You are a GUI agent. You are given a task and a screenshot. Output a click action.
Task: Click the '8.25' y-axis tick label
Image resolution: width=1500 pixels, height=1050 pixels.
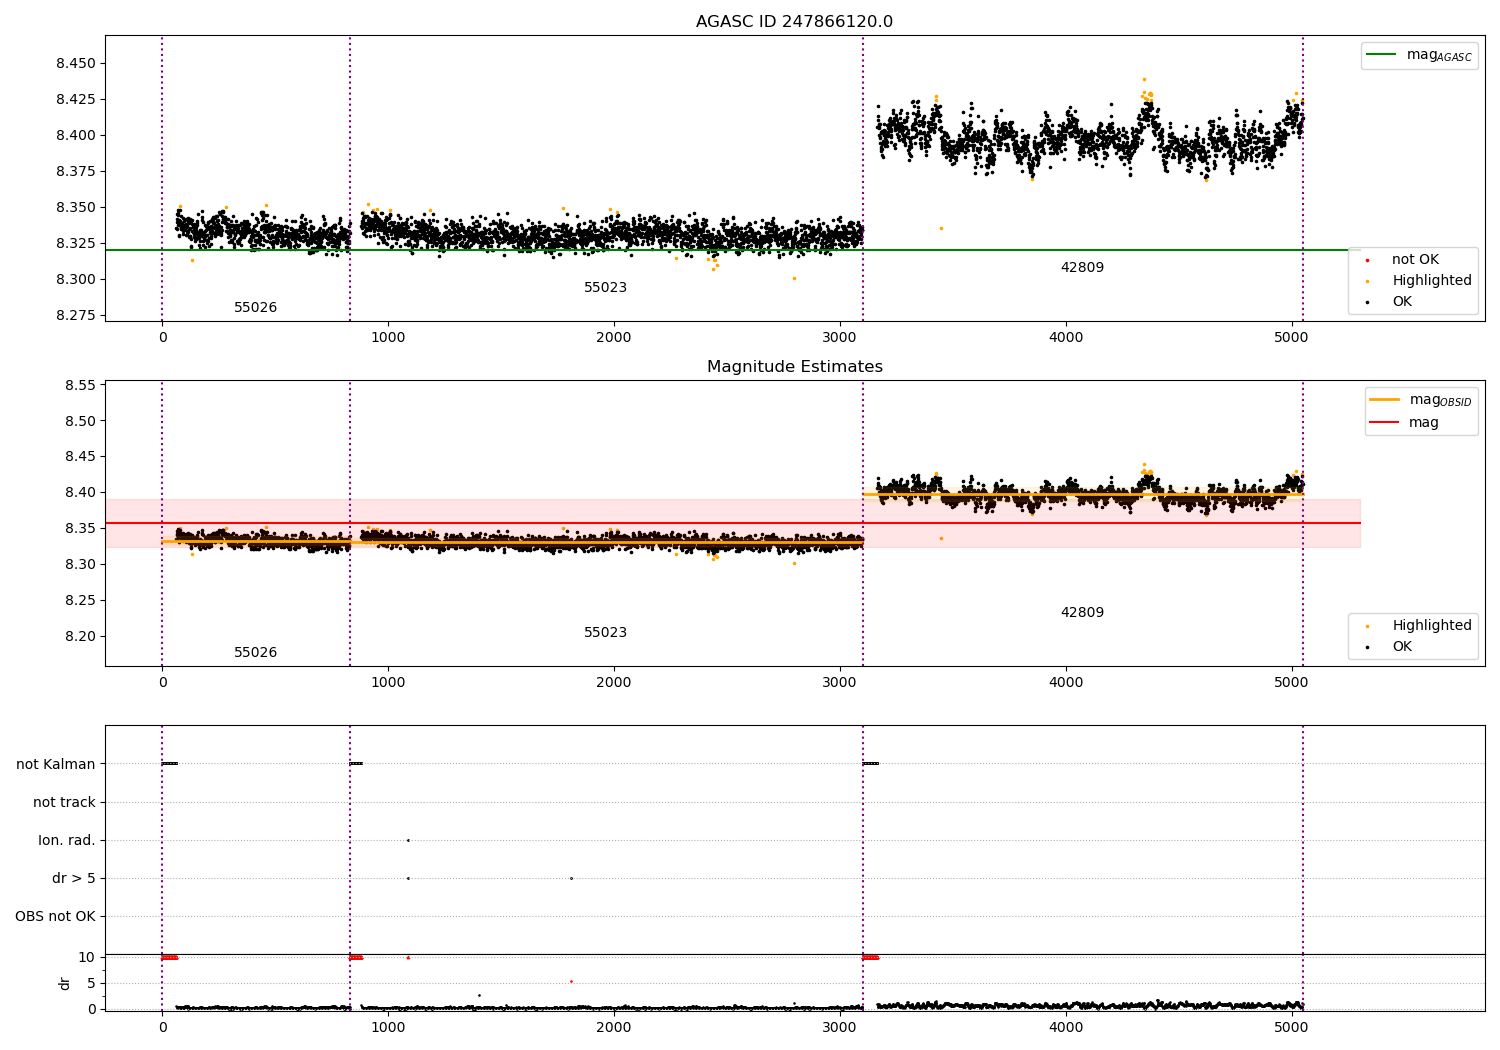[80, 601]
